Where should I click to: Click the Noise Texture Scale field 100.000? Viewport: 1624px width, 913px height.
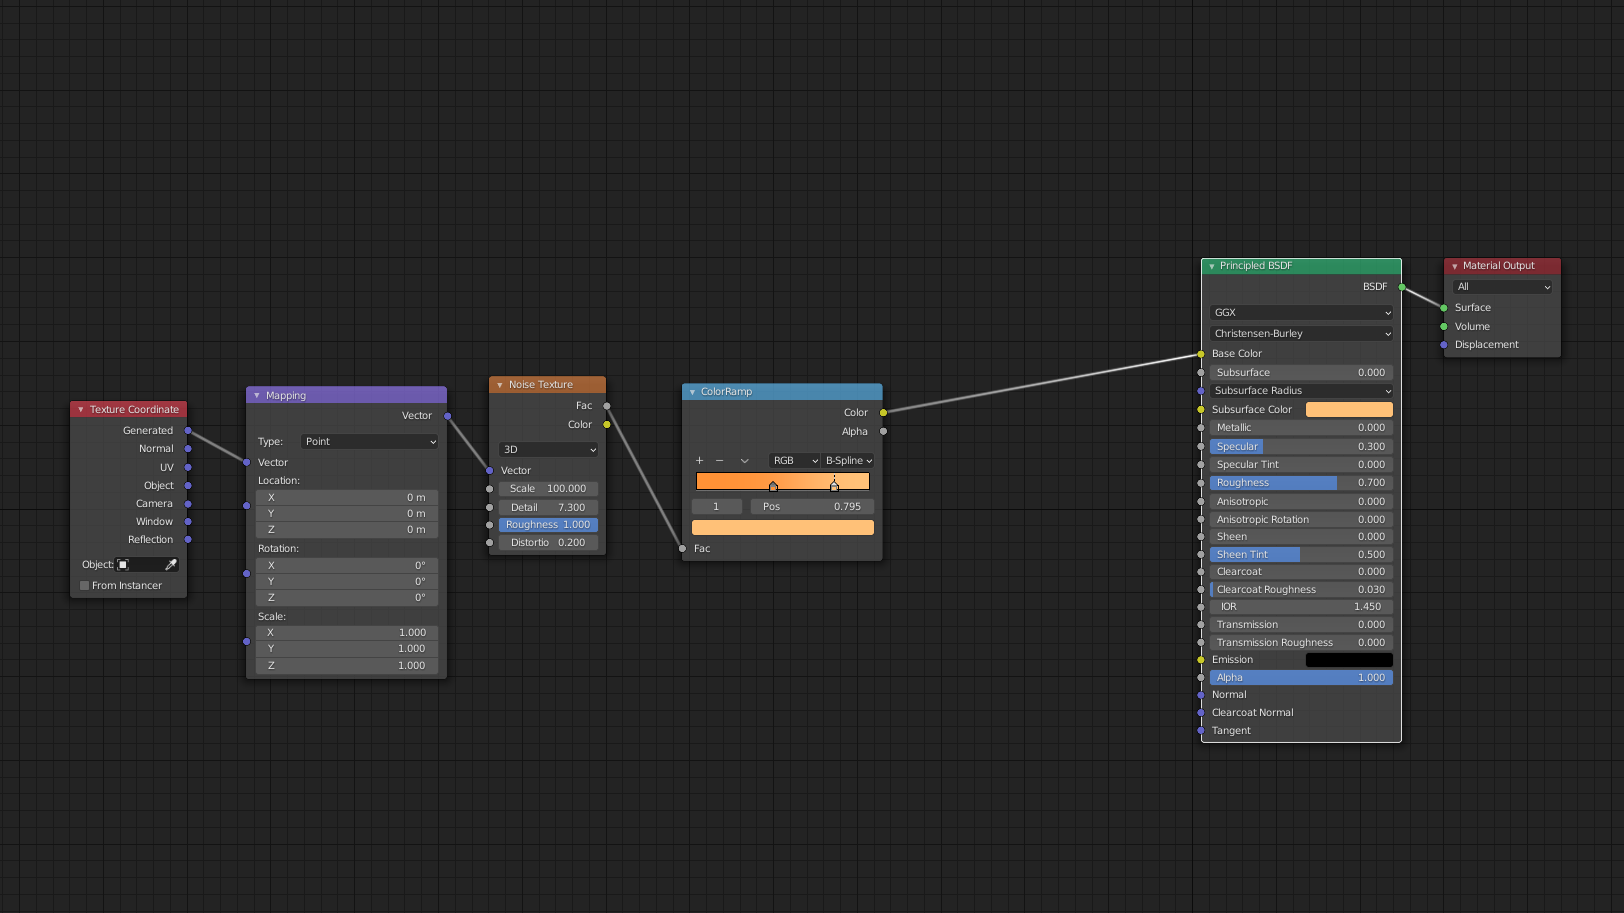pos(548,489)
